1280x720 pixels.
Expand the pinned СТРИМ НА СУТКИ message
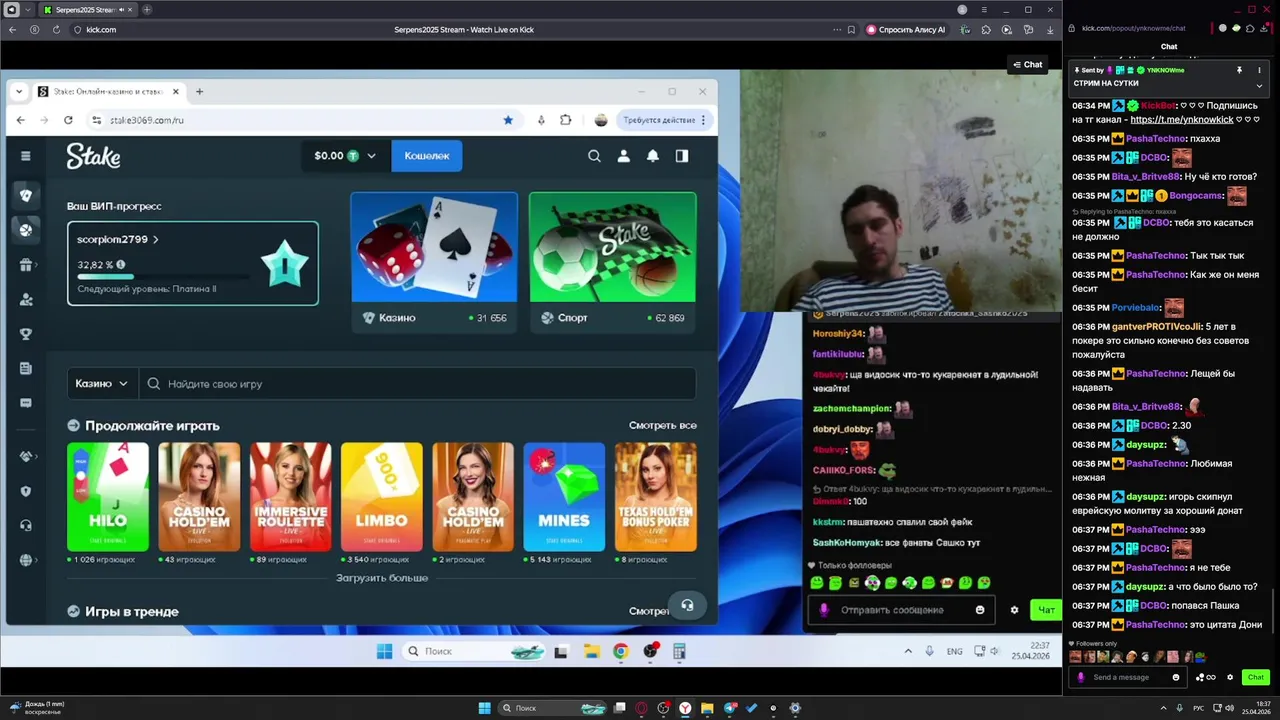[x=1259, y=85]
